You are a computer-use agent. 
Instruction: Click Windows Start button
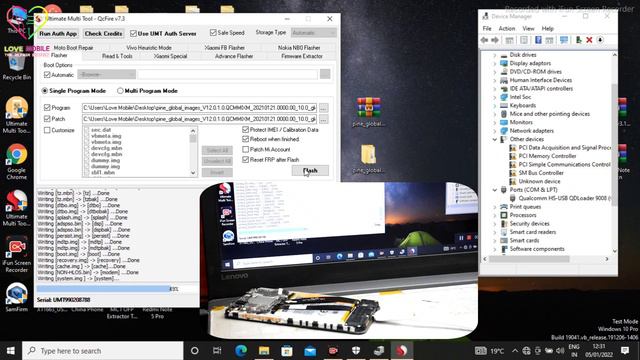pos(11,351)
